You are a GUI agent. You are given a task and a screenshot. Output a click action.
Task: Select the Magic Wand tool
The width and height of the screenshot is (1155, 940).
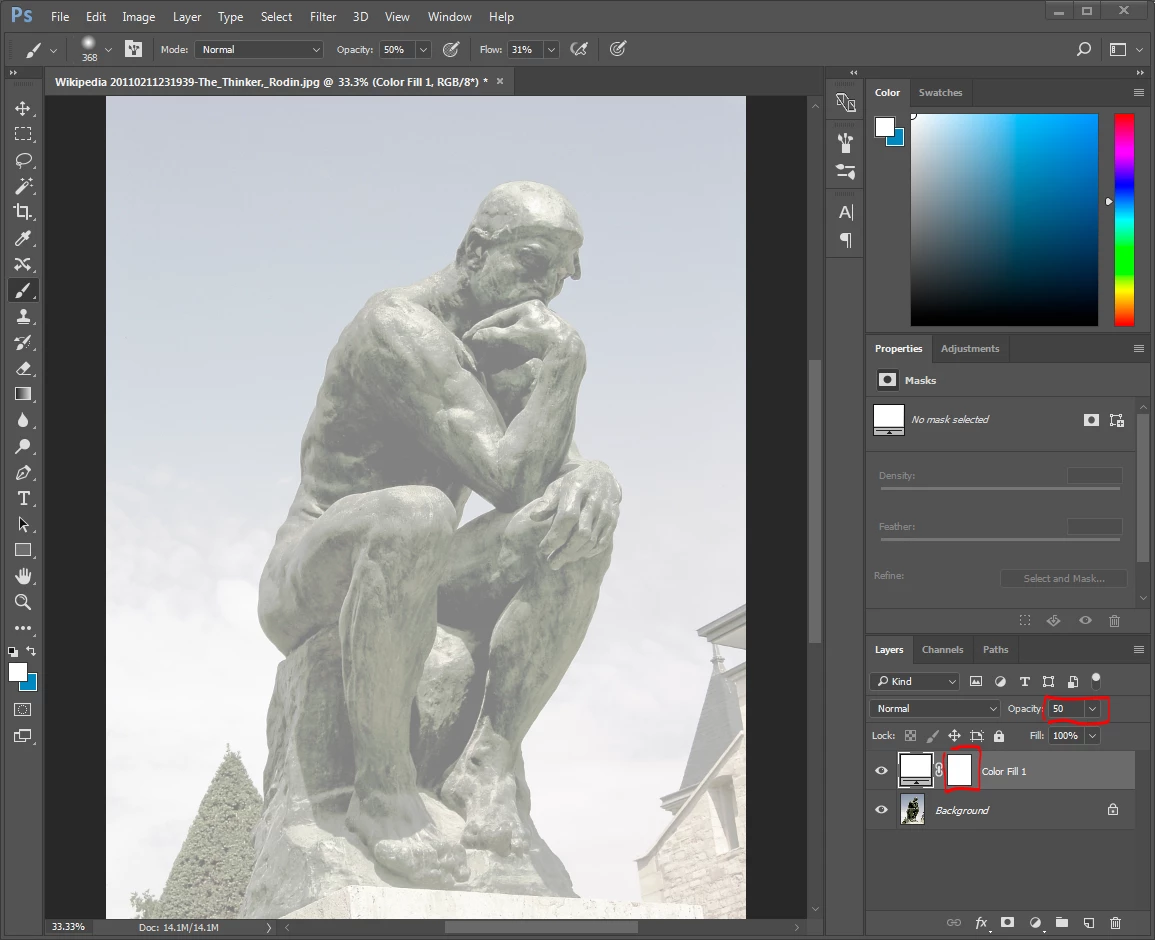tap(23, 186)
